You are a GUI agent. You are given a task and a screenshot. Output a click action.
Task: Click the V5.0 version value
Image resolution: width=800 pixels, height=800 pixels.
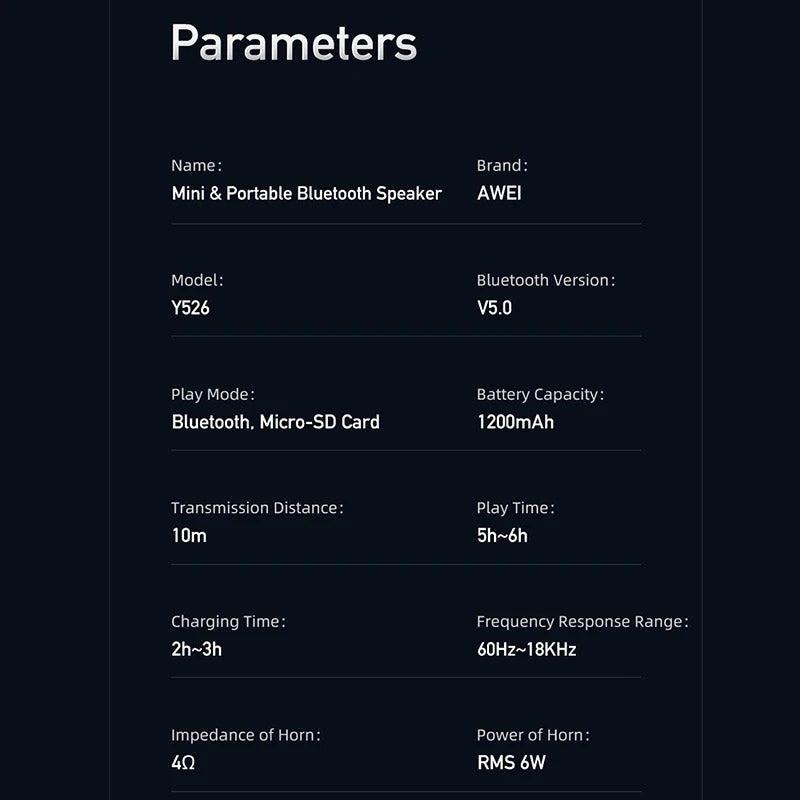(494, 308)
